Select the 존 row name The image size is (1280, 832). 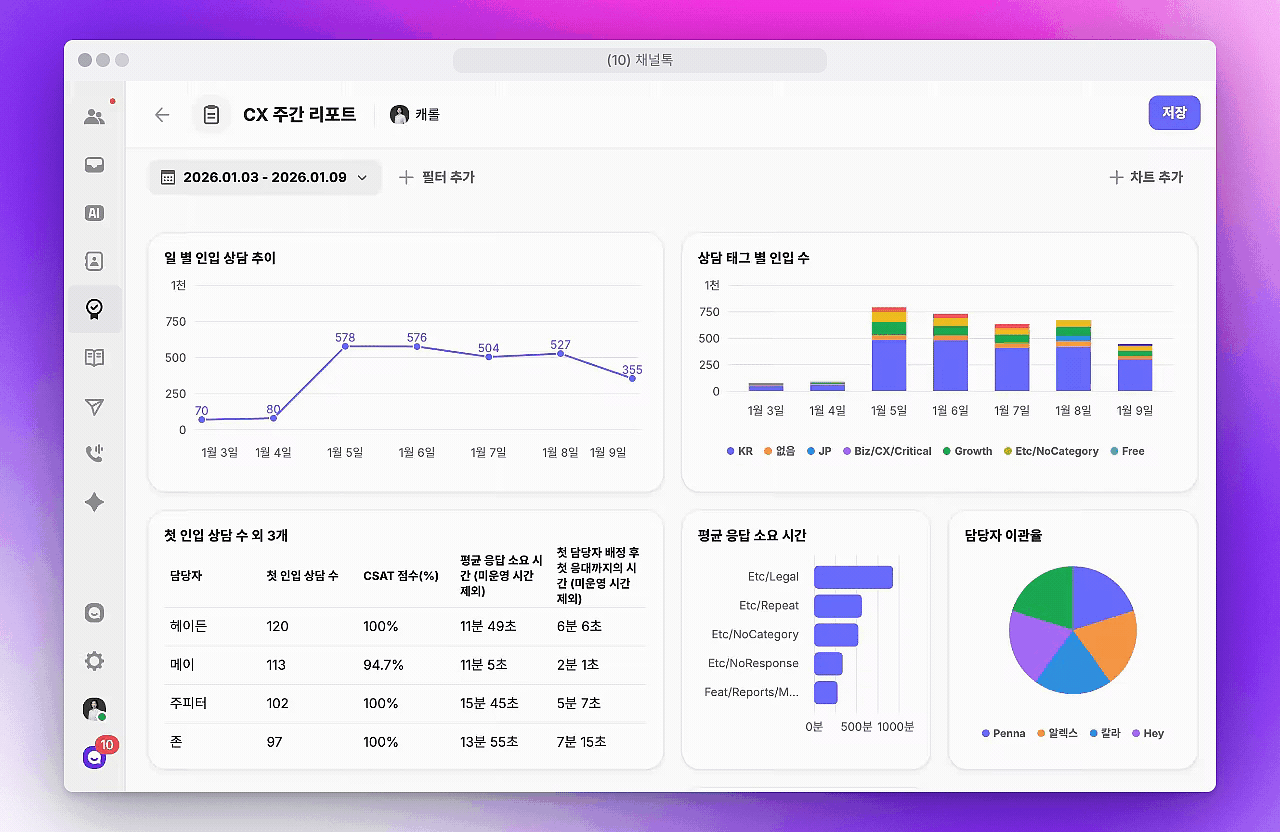coord(176,742)
